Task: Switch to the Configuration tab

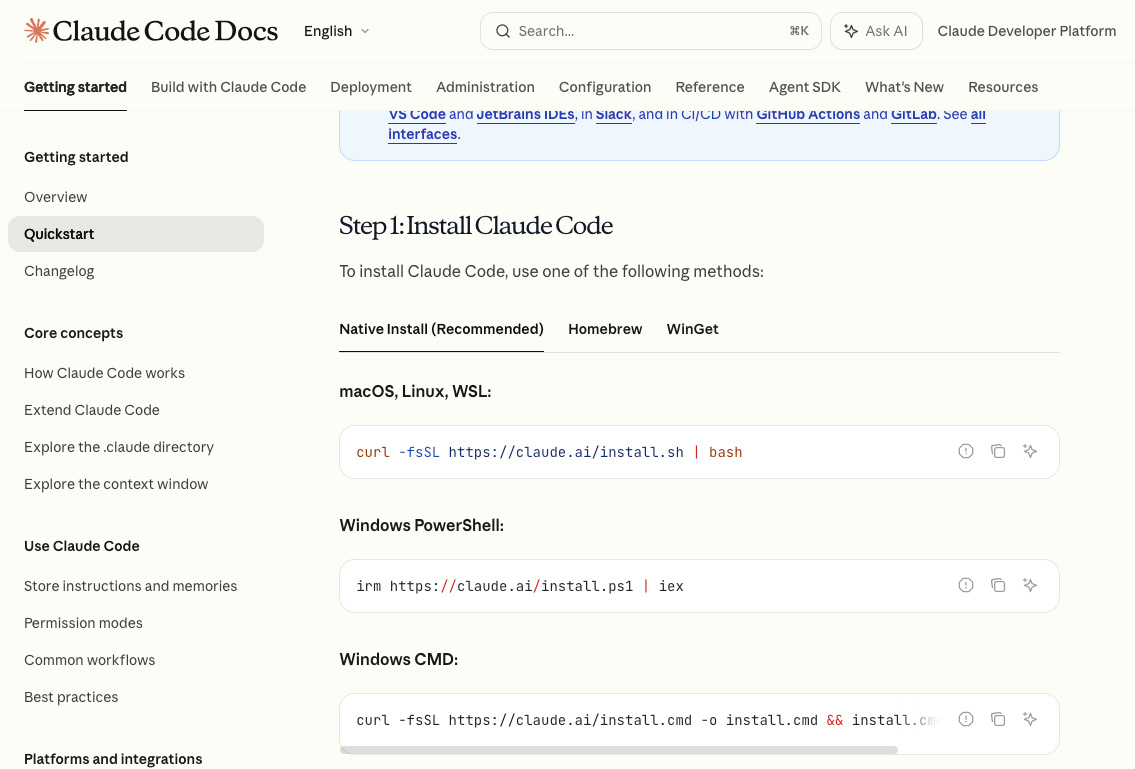Action: [x=605, y=87]
